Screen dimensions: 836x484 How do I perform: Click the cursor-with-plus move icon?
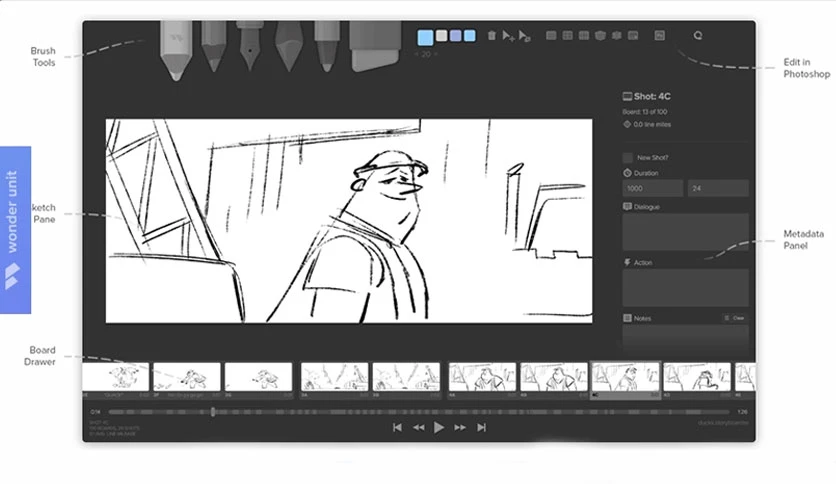click(x=508, y=36)
